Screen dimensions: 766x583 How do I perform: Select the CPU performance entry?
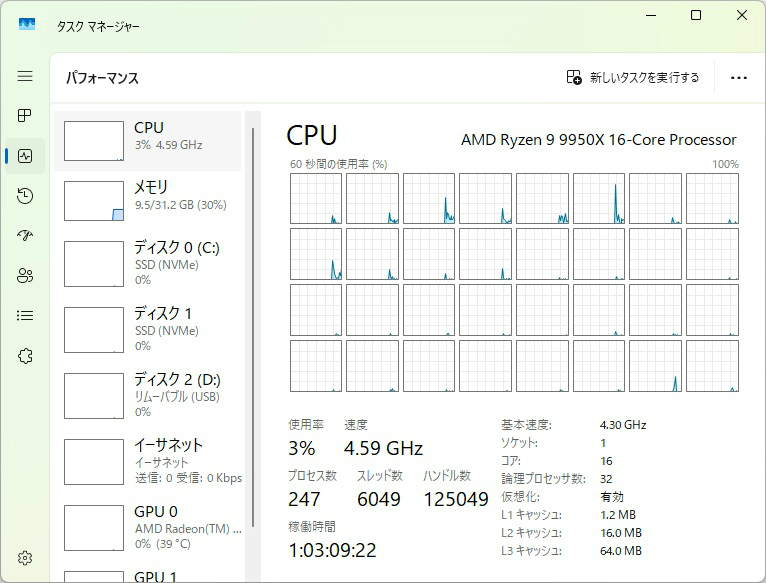(150, 141)
